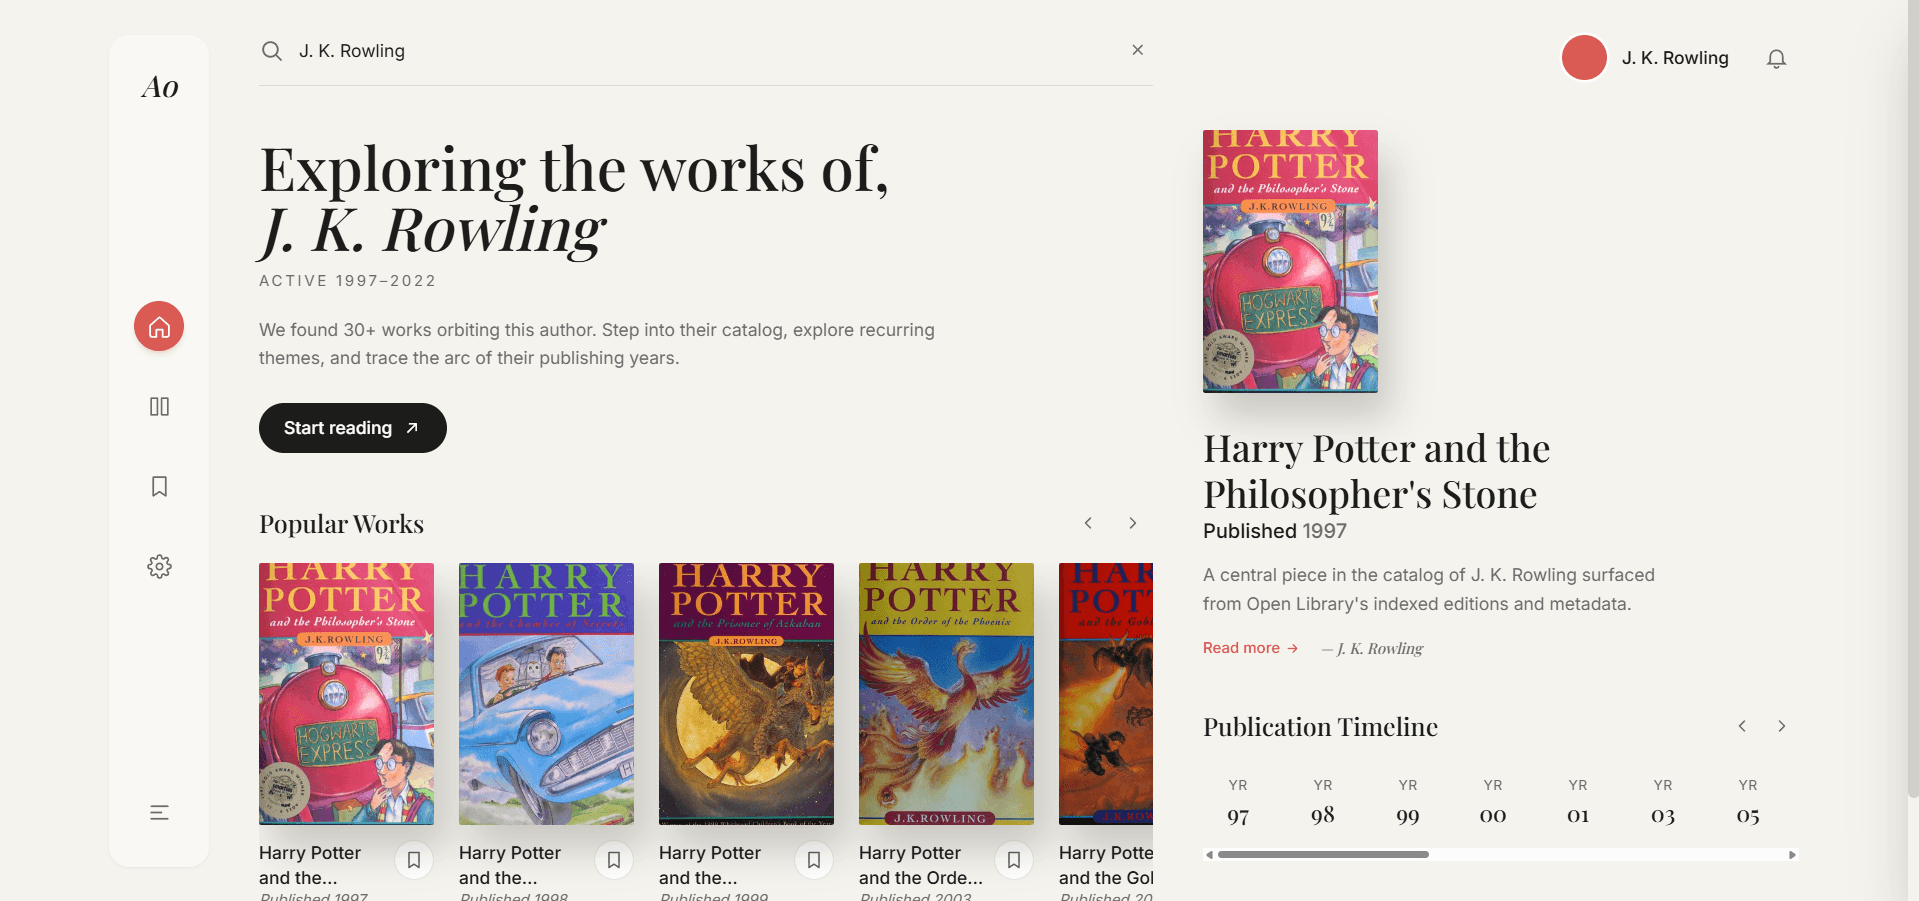
Task: Bookmark Harry Potter and the Order of the Phoenix
Action: [x=1014, y=860]
